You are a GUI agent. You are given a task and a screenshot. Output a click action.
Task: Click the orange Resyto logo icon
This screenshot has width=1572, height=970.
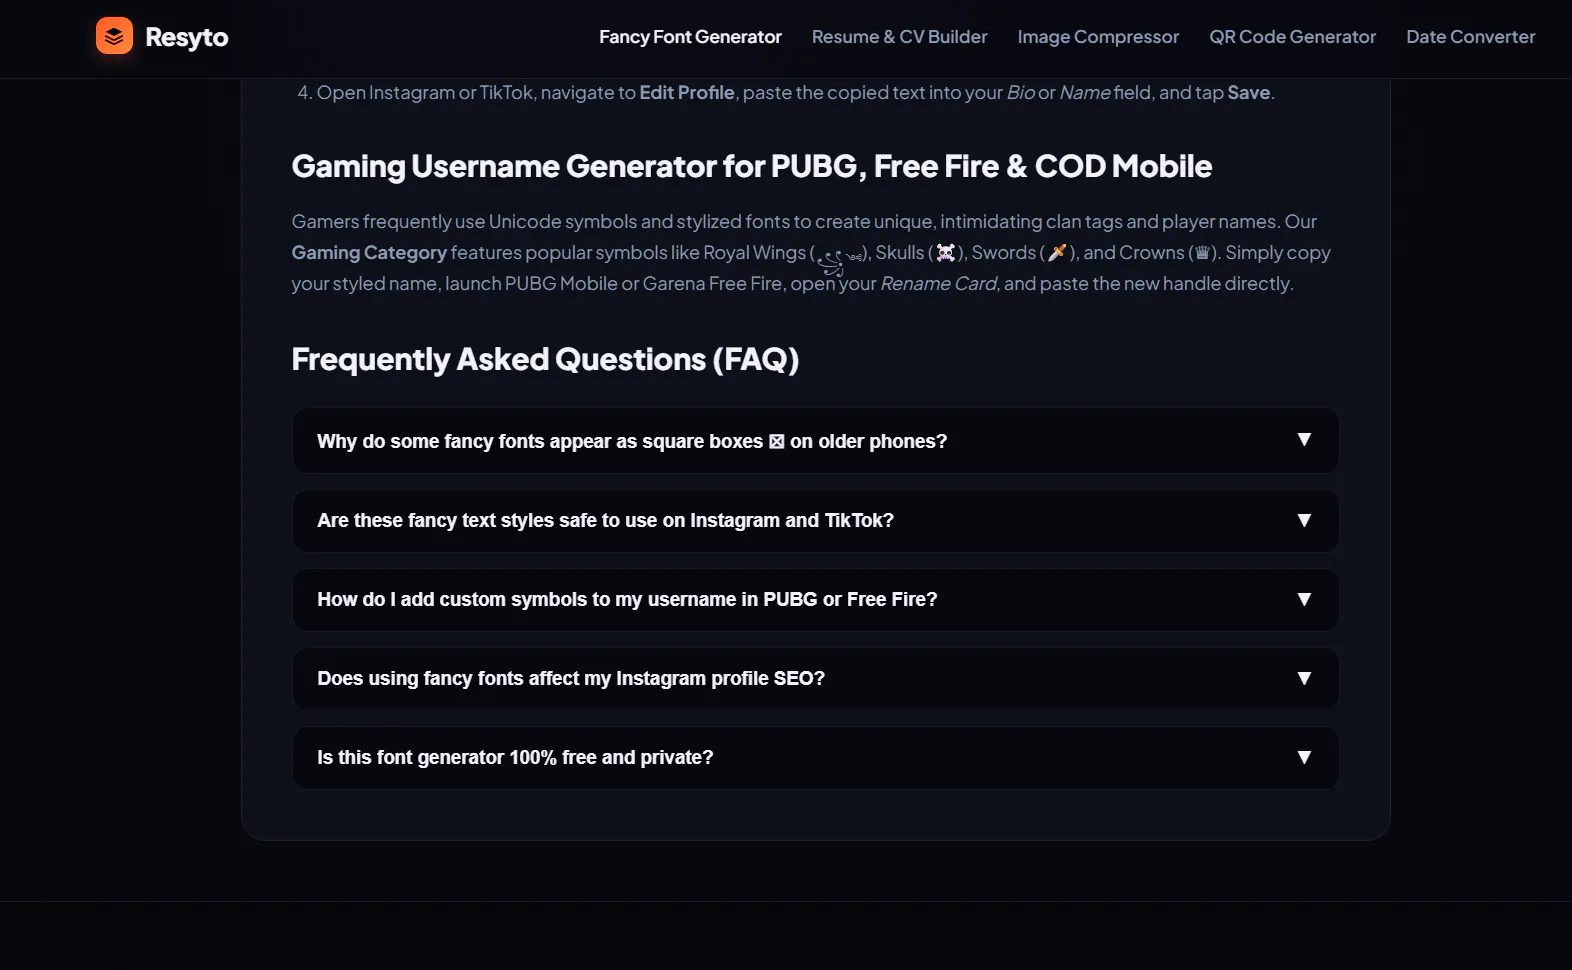114,36
